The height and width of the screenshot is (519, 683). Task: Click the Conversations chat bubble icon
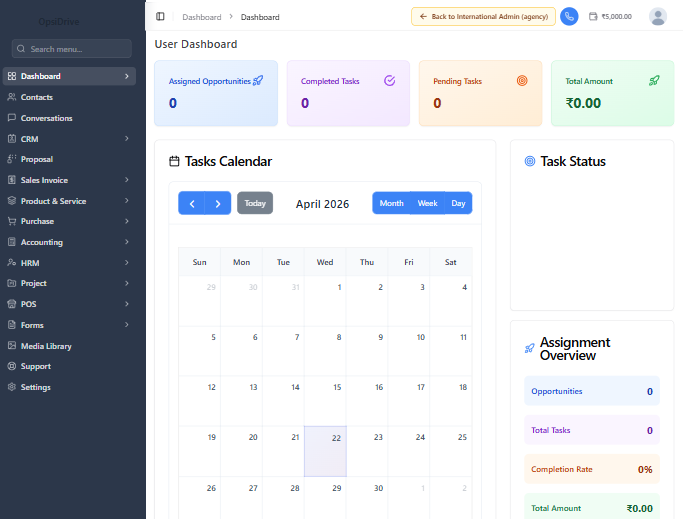(12, 118)
